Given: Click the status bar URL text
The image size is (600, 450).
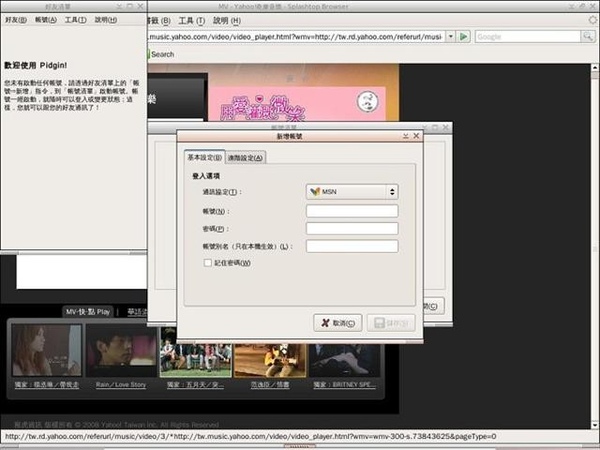Looking at the screenshot, I should pyautogui.click(x=251, y=437).
